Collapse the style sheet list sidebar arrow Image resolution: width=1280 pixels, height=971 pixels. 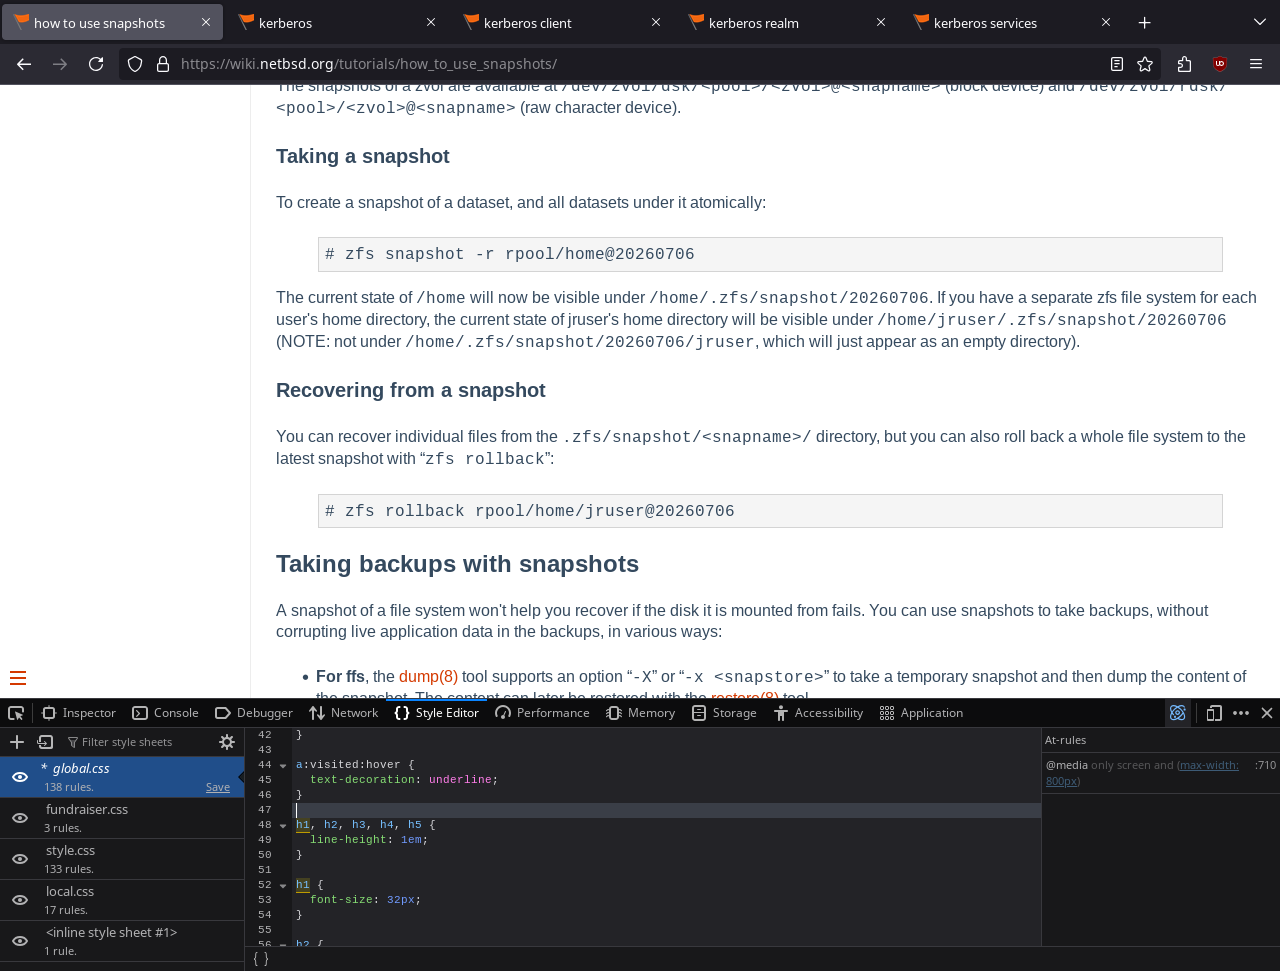240,777
